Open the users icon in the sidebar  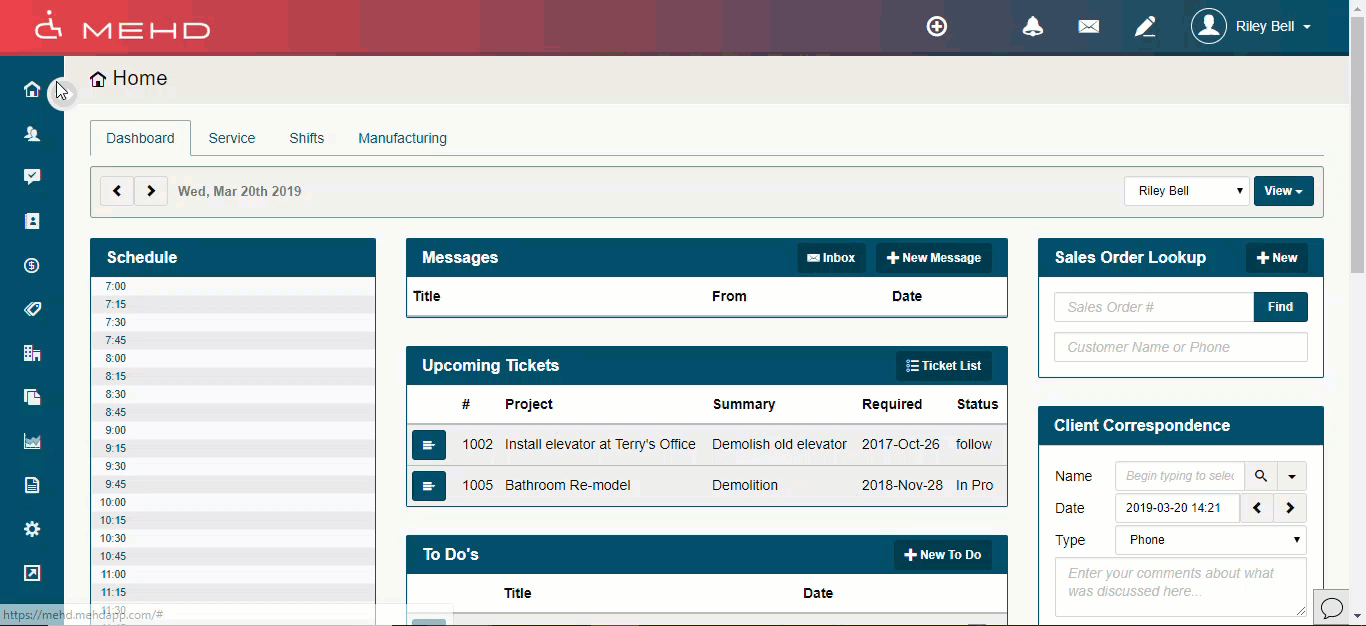point(32,134)
